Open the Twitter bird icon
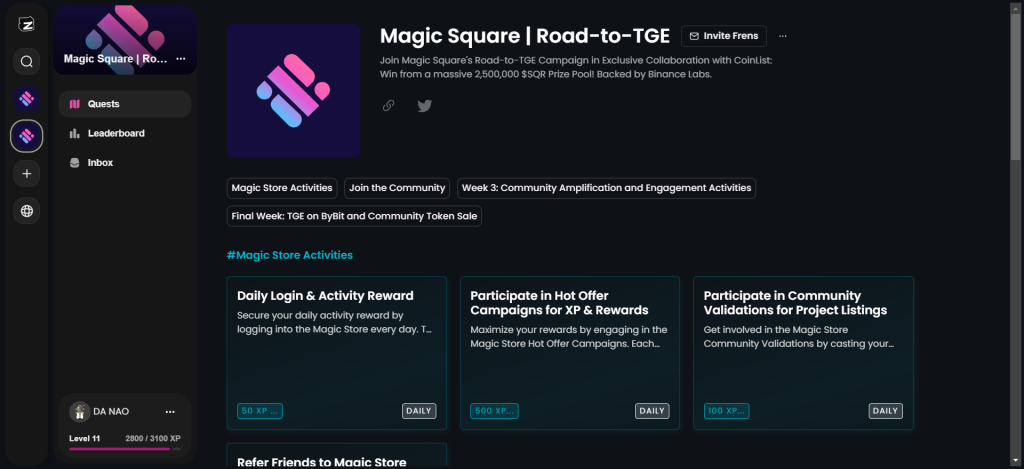 [x=425, y=106]
